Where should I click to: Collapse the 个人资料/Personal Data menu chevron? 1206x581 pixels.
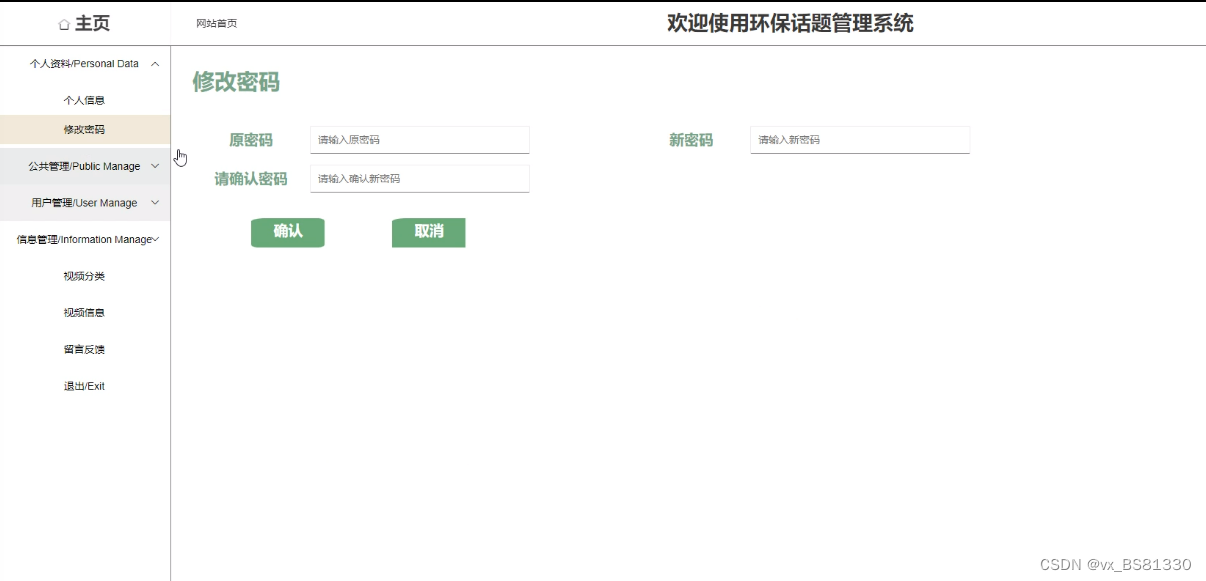click(155, 63)
